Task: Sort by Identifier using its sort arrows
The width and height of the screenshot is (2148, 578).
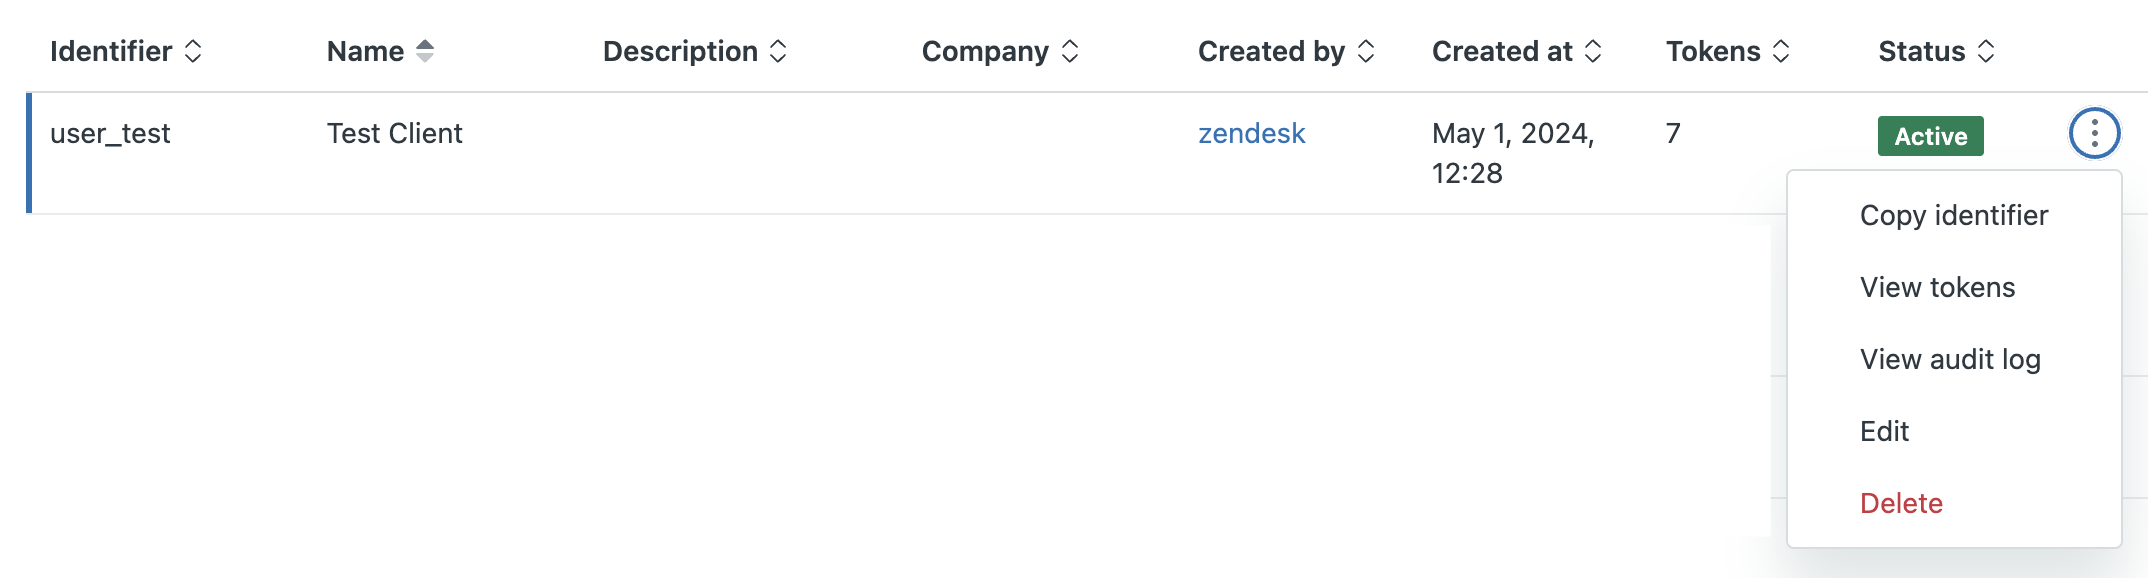Action: [x=193, y=51]
